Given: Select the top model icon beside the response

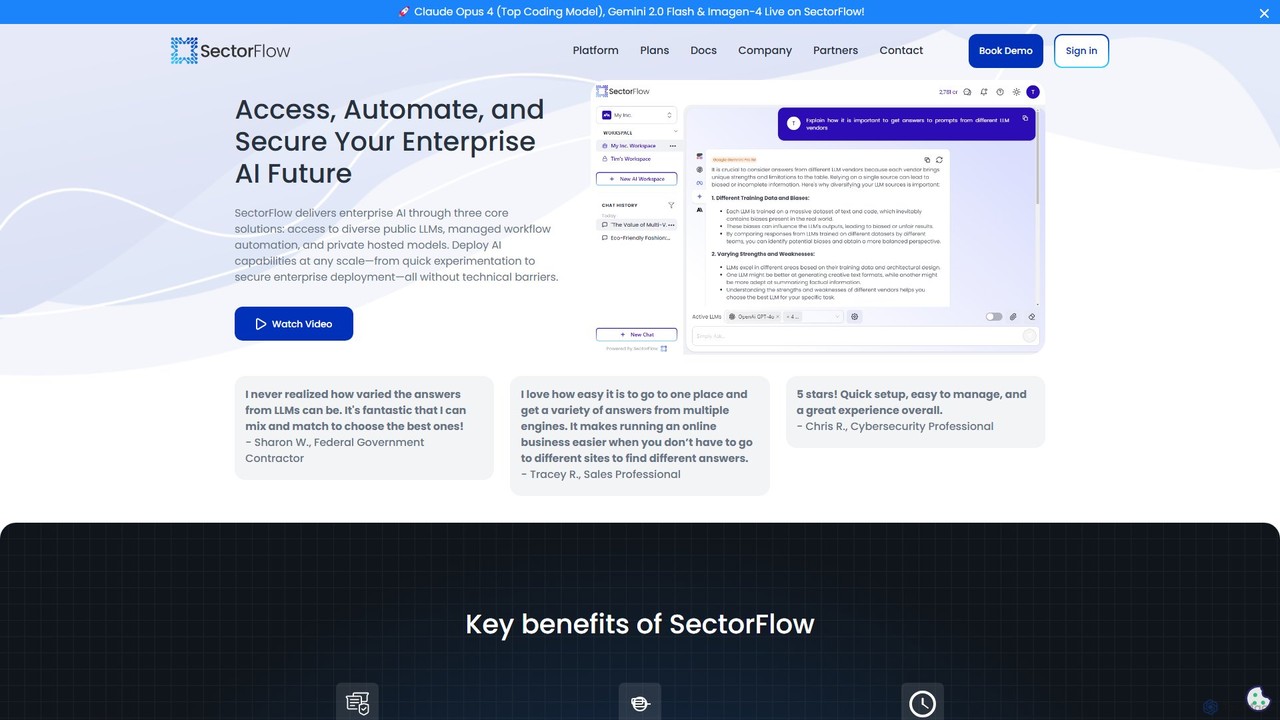Looking at the screenshot, I should 700,156.
